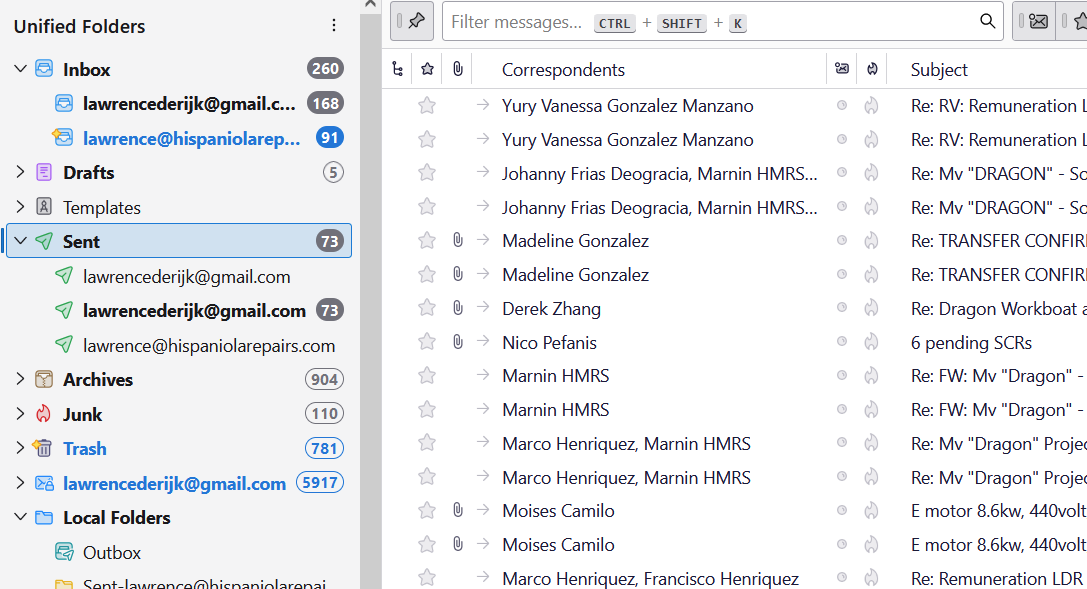Select the Templates folder

pyautogui.click(x=179, y=207)
